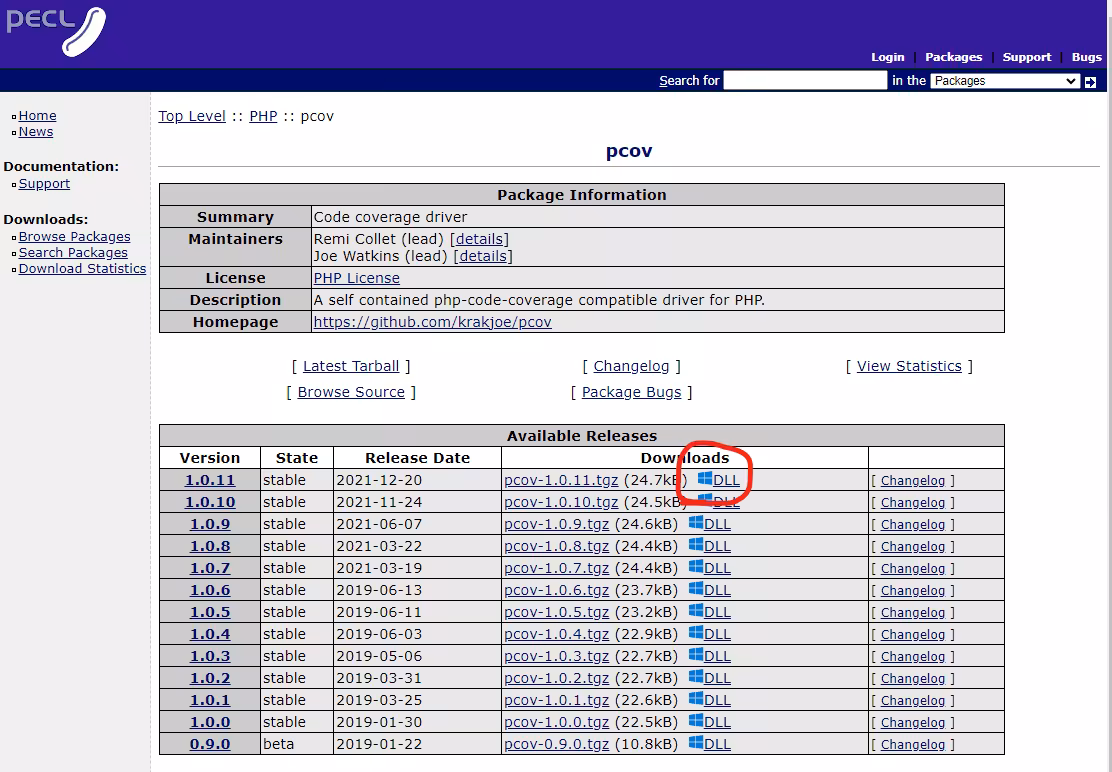Open Packages in the top navigation
The image size is (1112, 772).
953,57
